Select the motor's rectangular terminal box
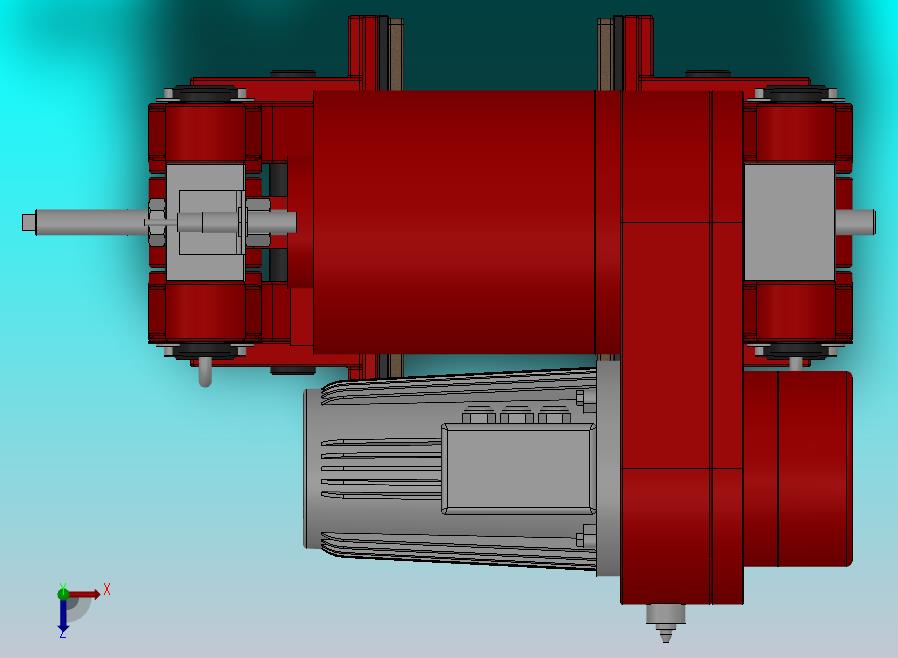The image size is (898, 658). coord(517,469)
